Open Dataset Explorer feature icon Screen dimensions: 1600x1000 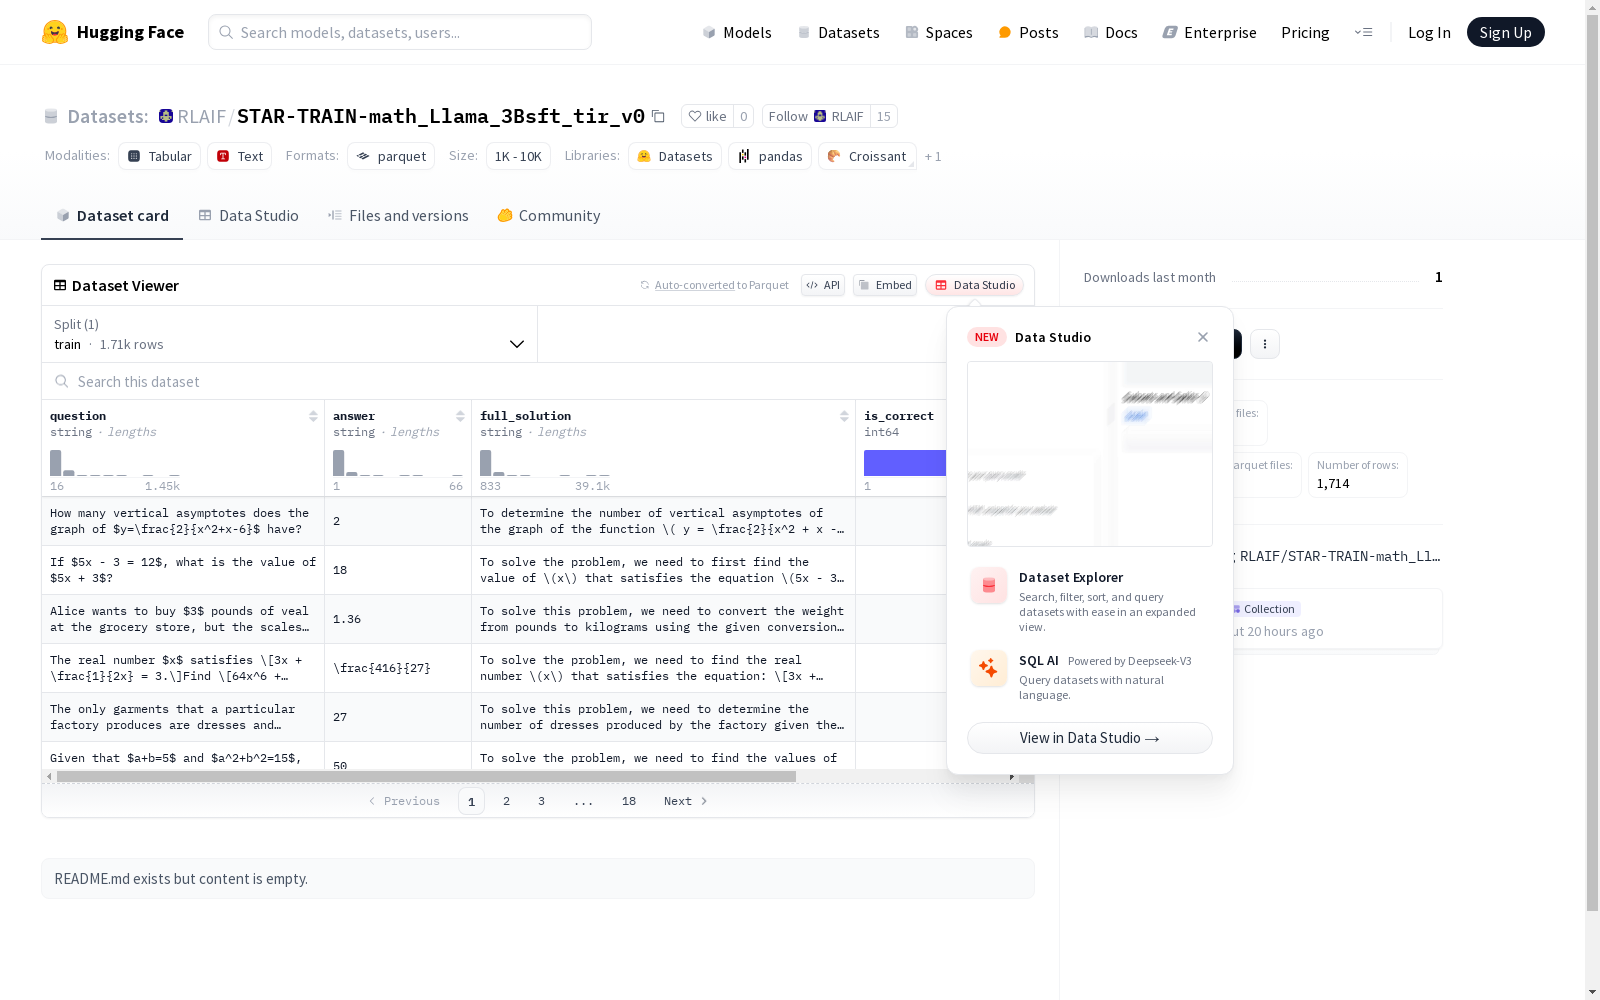click(989, 586)
